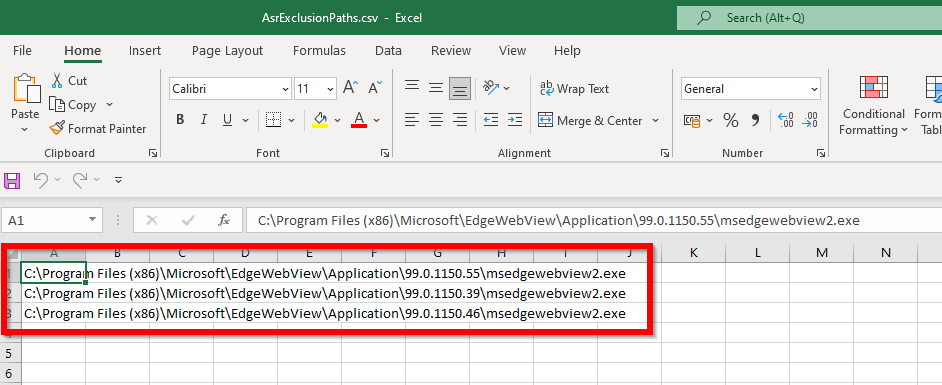Align text left
This screenshot has width=942, height=385.
coord(412,120)
